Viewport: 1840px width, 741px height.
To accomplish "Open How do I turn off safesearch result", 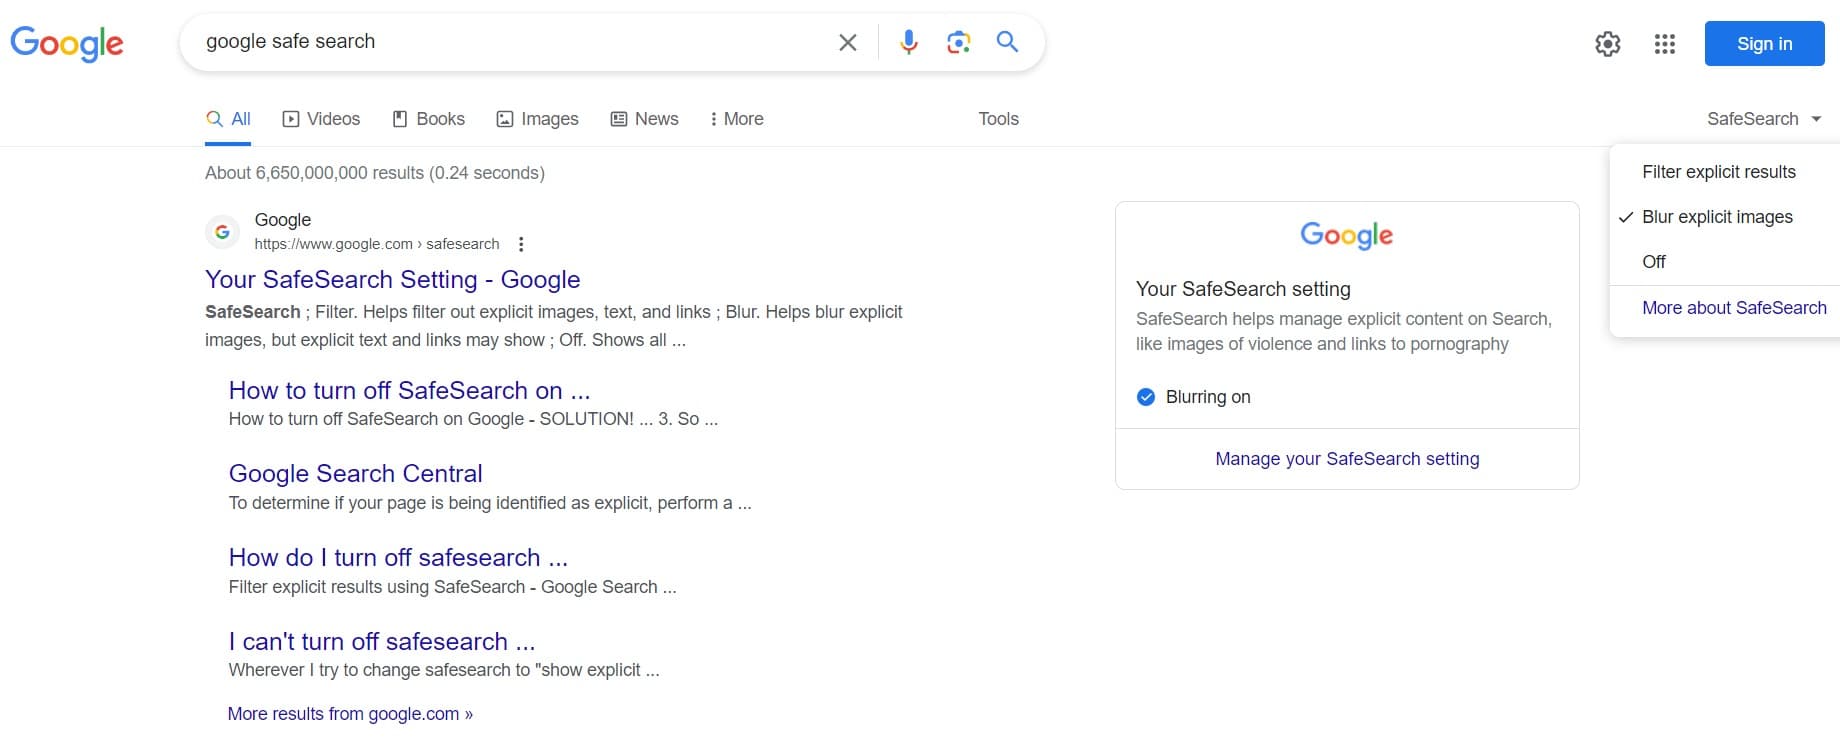I will pyautogui.click(x=398, y=557).
